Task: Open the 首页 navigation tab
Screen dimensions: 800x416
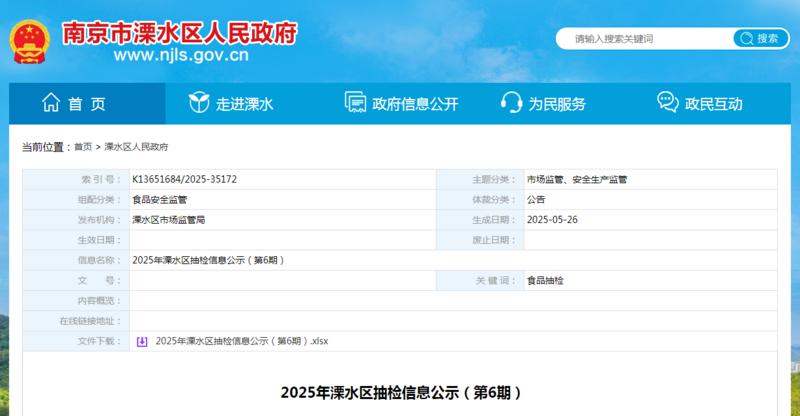Action: pyautogui.click(x=87, y=103)
